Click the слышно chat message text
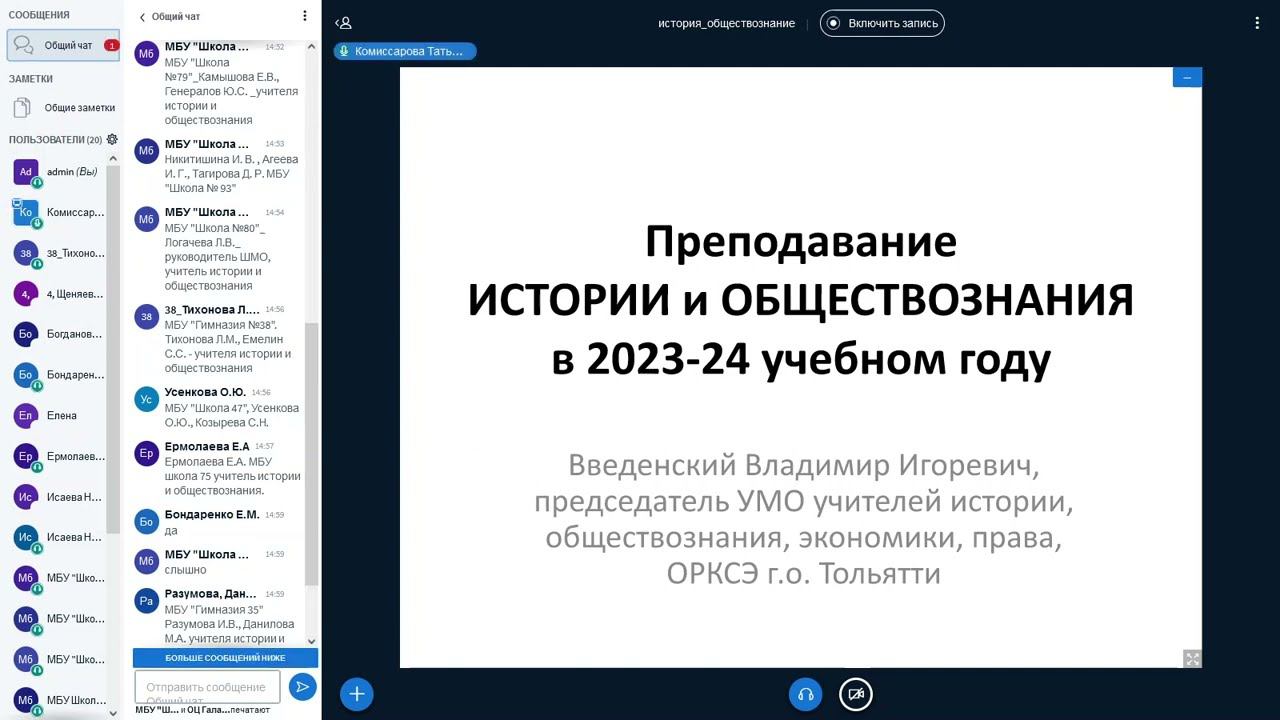Screen dimensions: 1280x720 point(186,570)
